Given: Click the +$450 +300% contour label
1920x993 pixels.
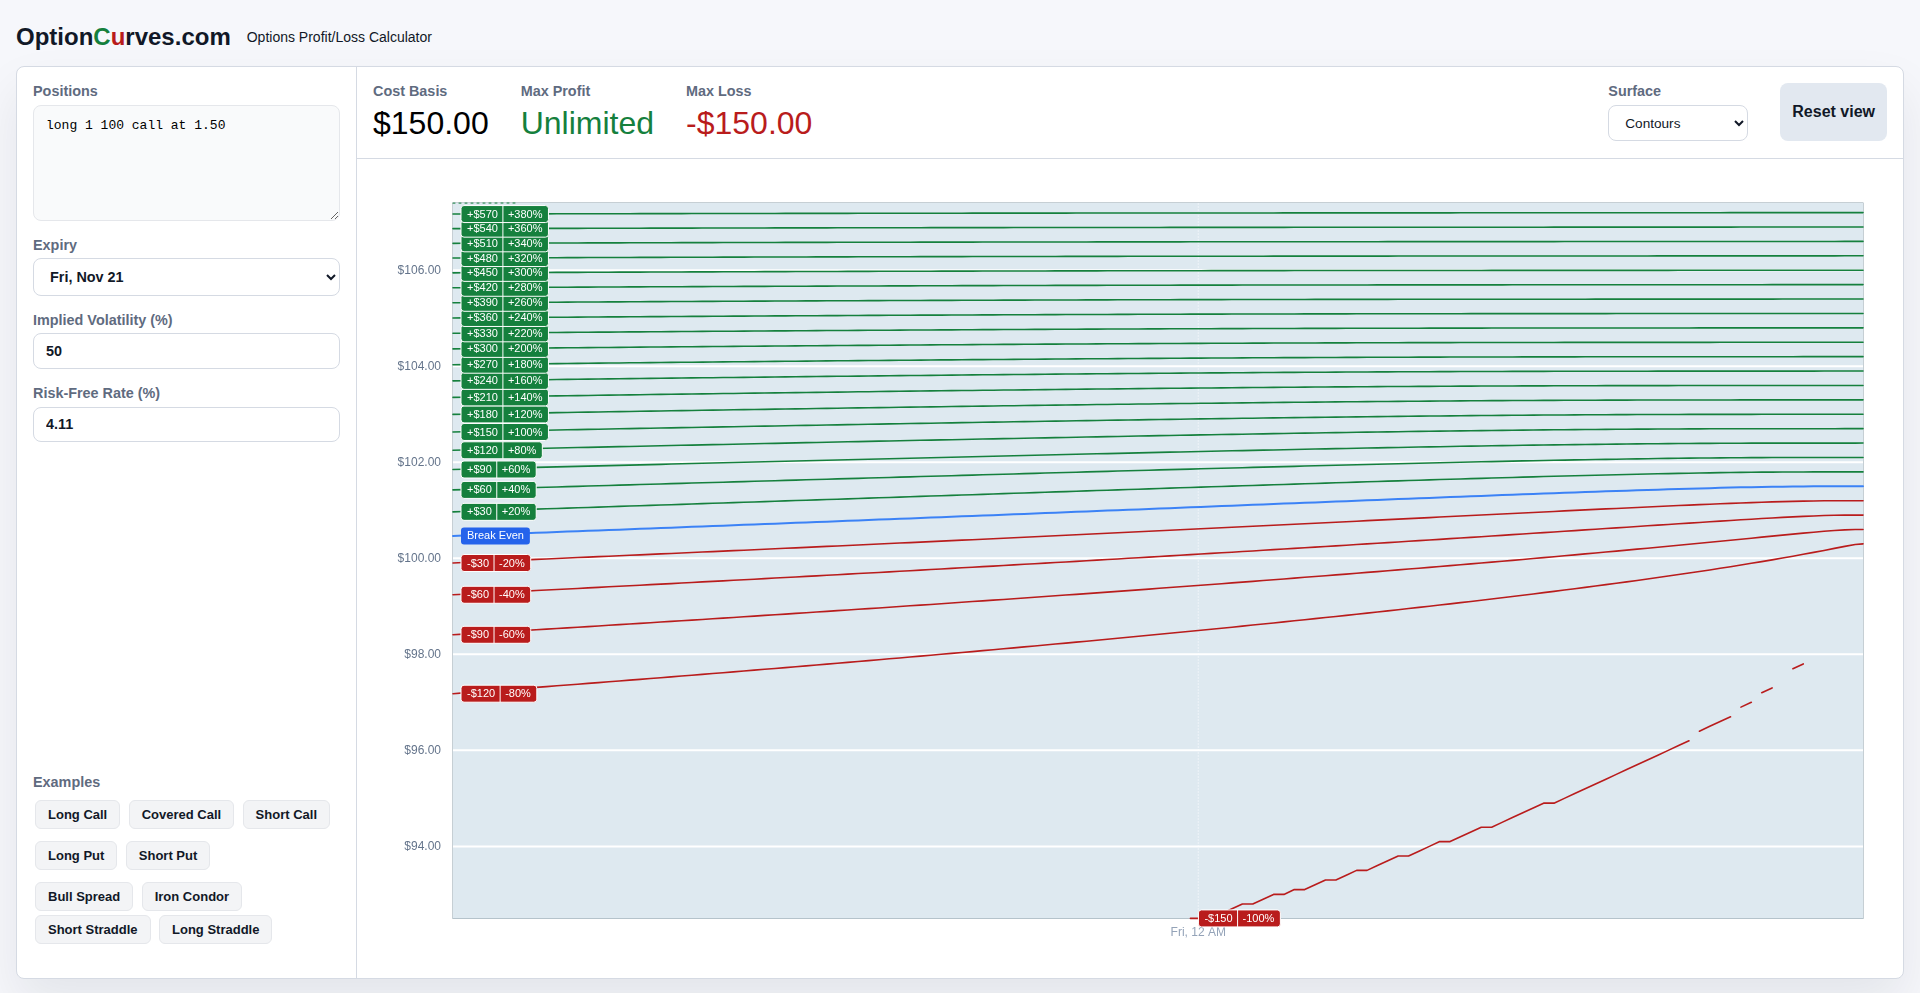Looking at the screenshot, I should (504, 273).
